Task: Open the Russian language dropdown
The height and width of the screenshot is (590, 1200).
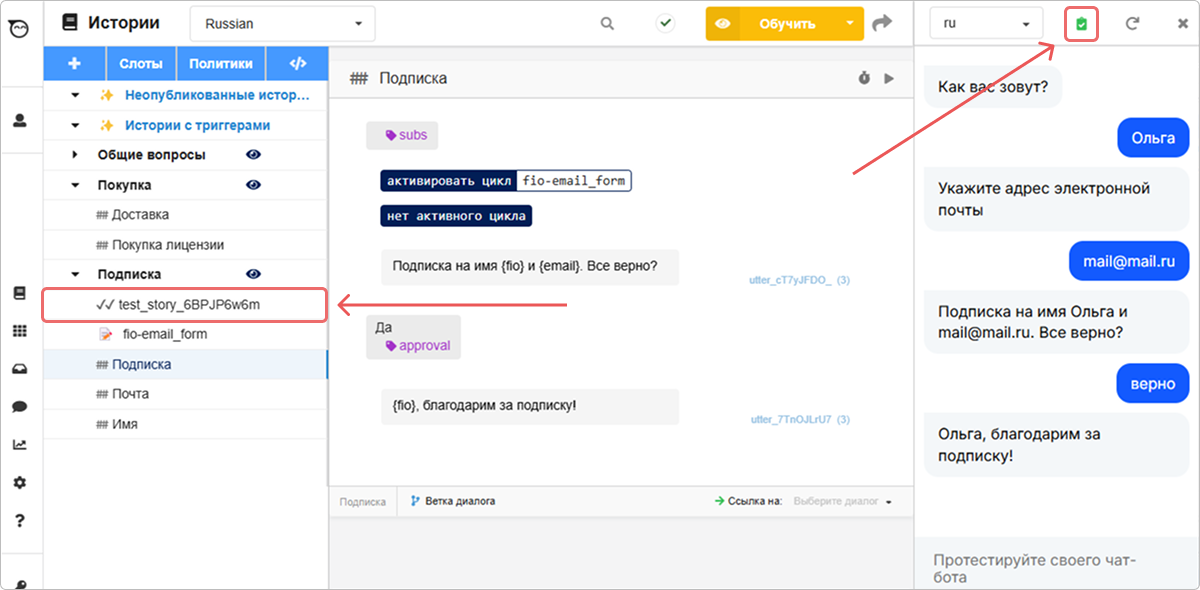Action: (x=281, y=22)
